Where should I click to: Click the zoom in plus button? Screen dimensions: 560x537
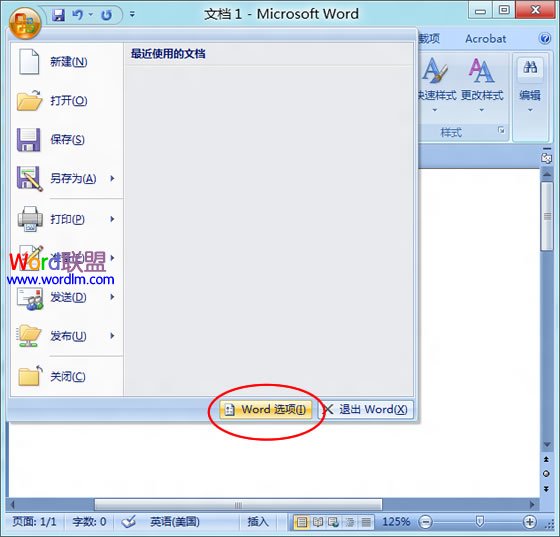point(530,522)
